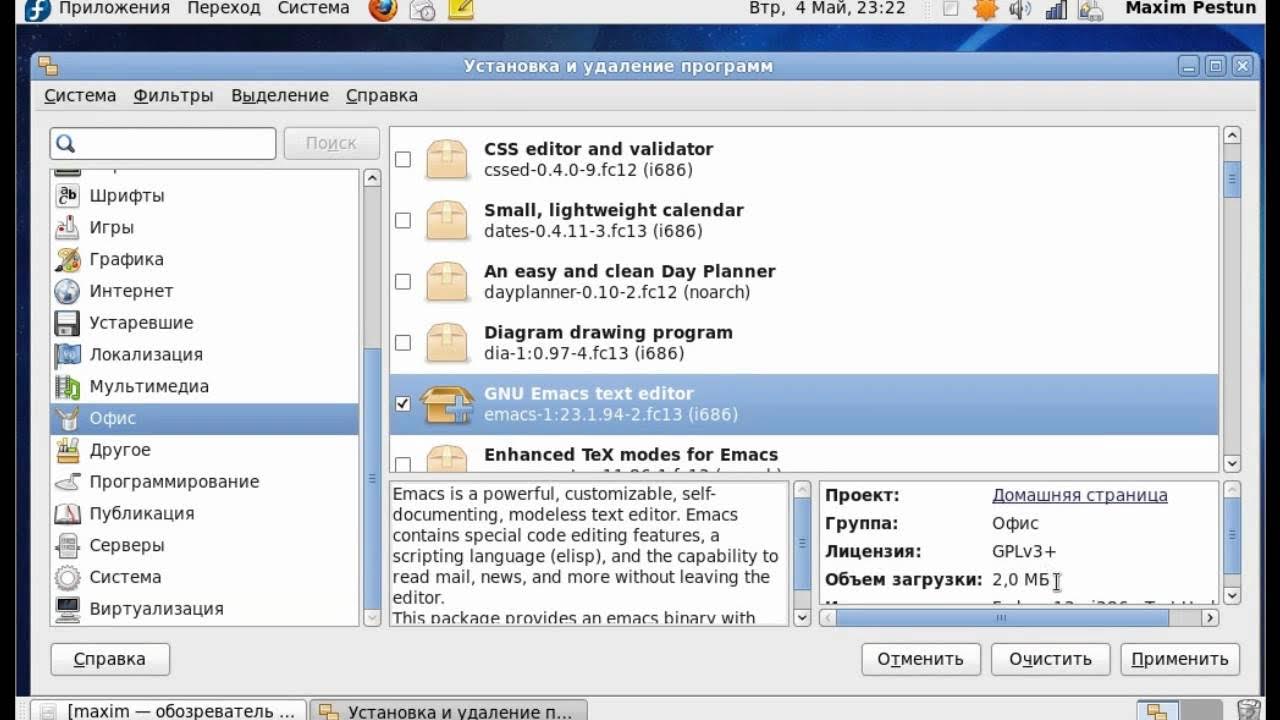
Task: Select the Игры category icon
Action: tap(67, 228)
